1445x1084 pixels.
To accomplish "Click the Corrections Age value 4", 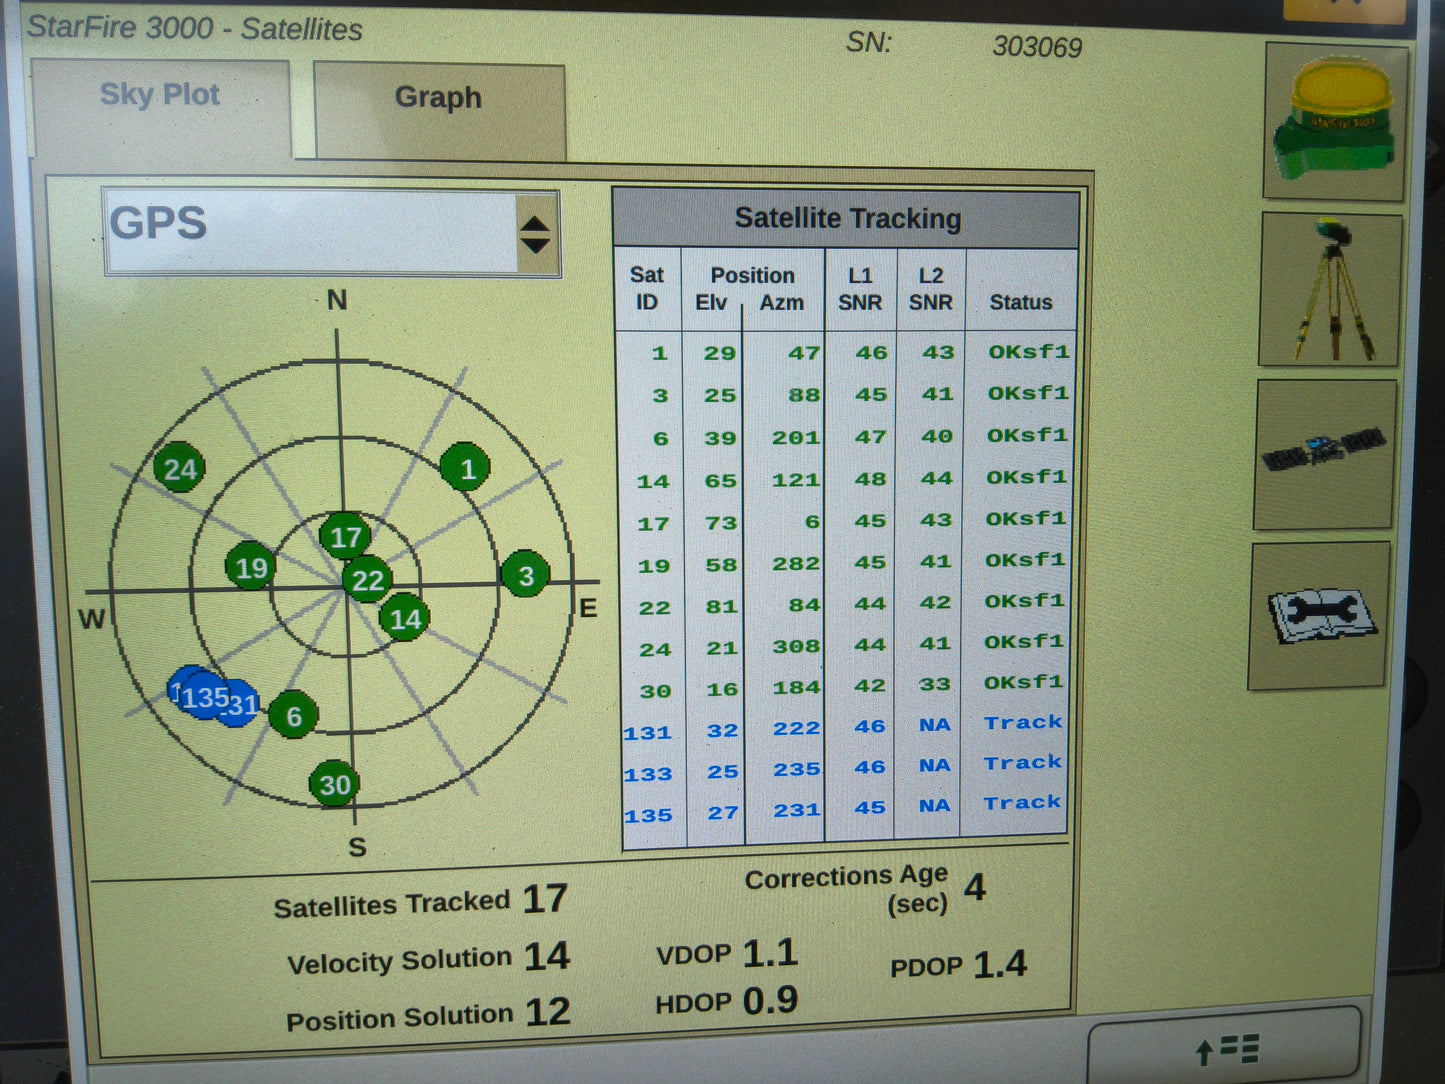I will tap(975, 887).
